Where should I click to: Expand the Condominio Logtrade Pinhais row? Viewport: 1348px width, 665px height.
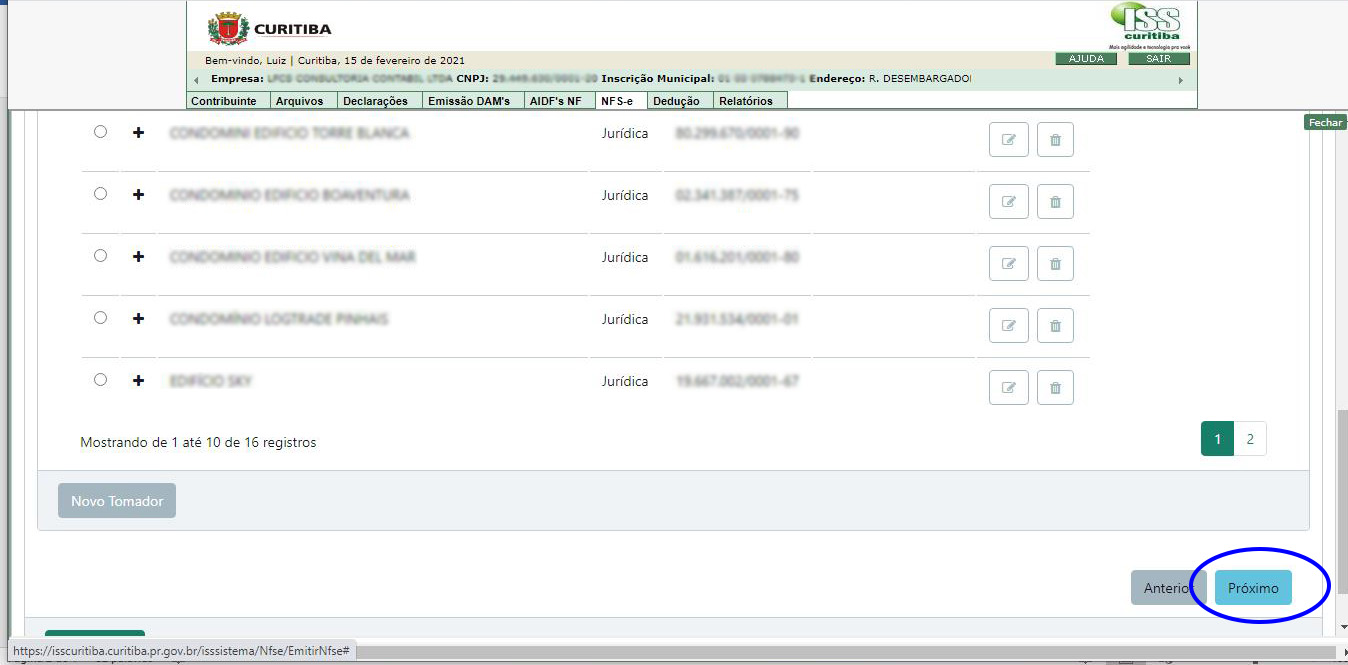click(138, 319)
